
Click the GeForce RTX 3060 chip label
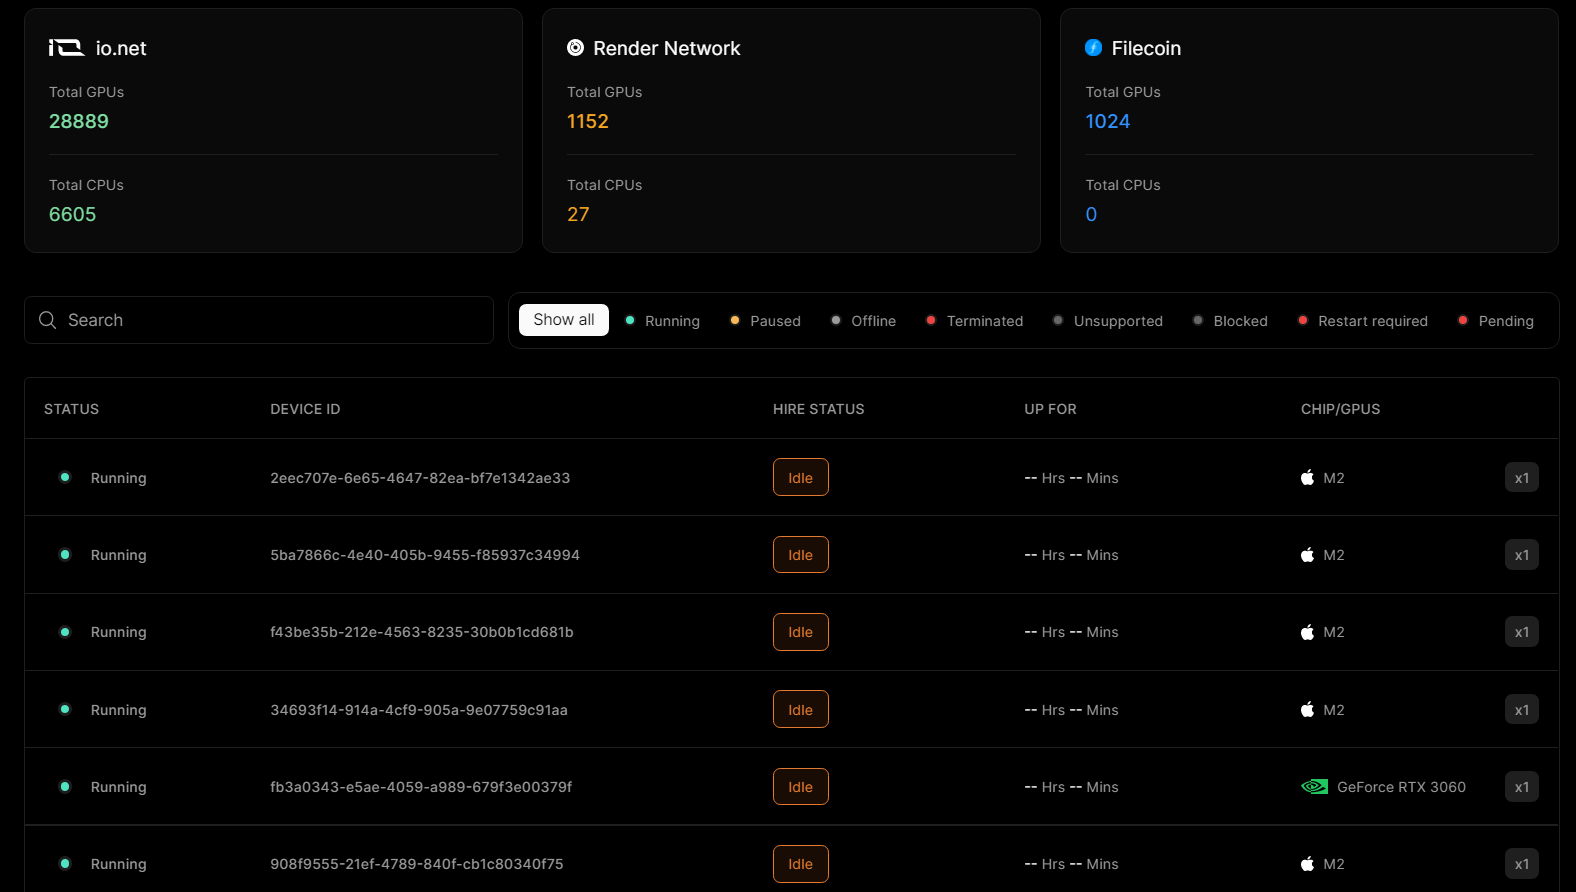(x=1402, y=787)
